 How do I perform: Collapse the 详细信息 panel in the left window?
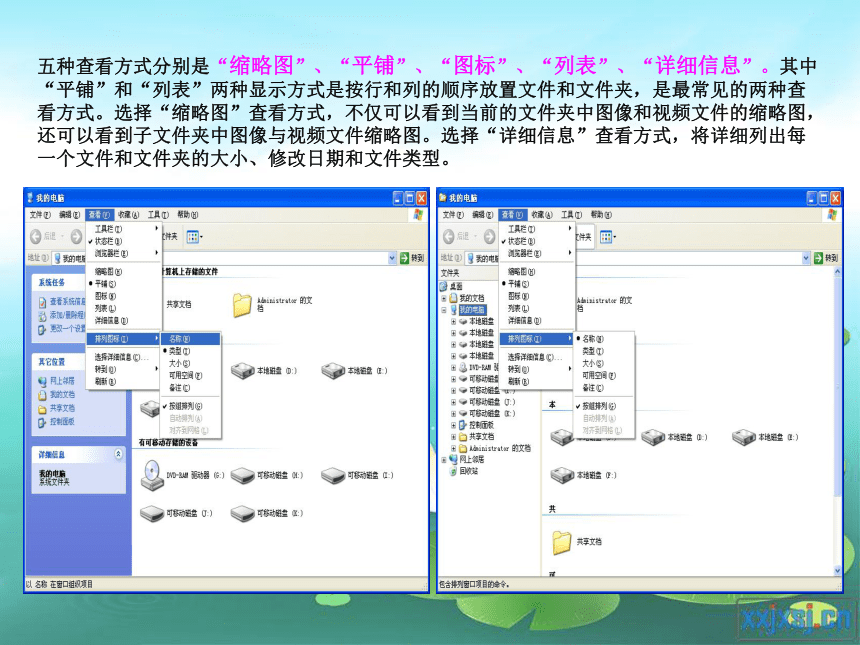click(118, 454)
